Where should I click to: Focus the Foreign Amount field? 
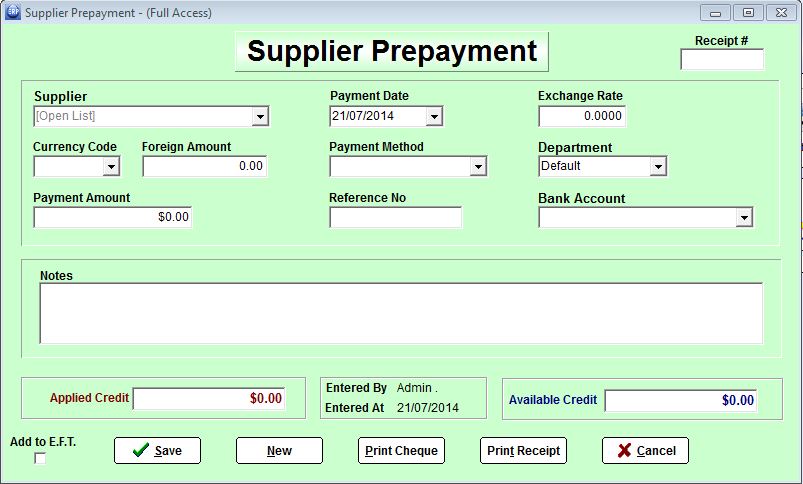(x=205, y=167)
